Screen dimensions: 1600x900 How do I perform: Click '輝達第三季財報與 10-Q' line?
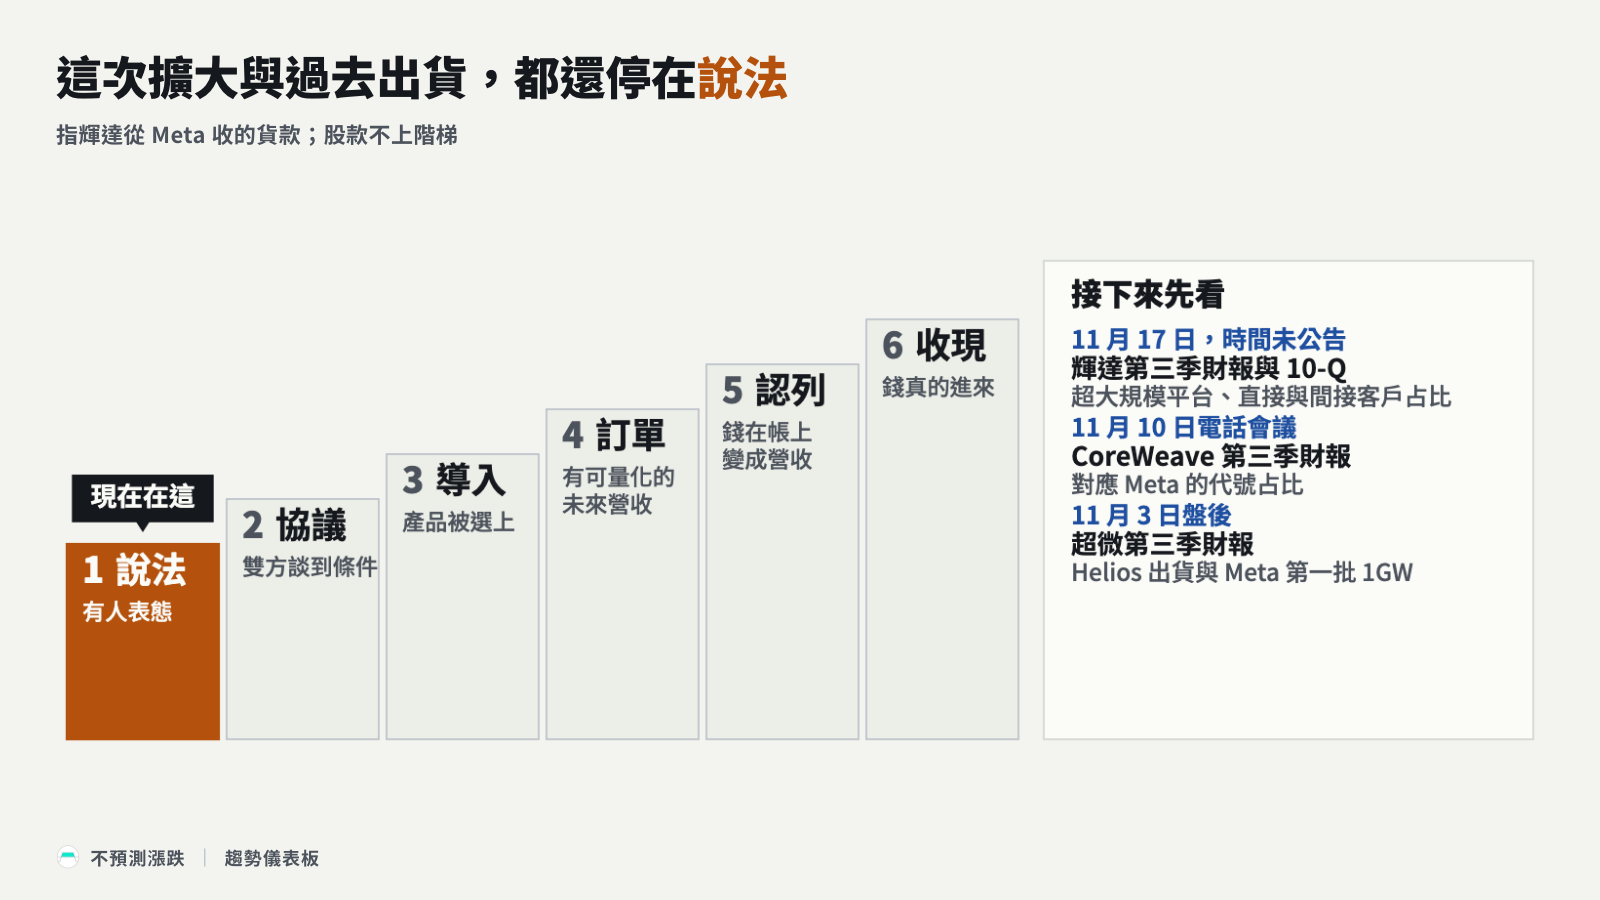[x=1208, y=368]
